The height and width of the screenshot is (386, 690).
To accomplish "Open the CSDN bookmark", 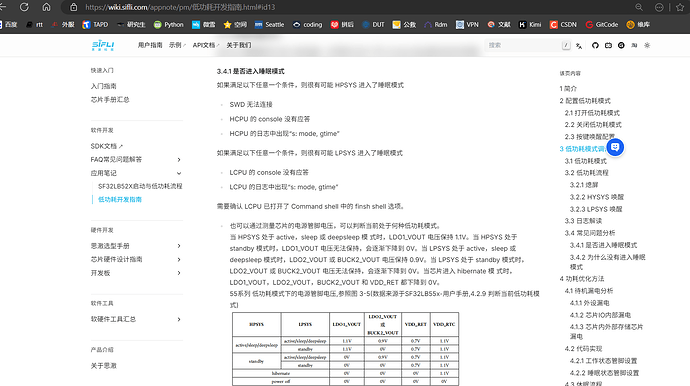I will (563, 25).
